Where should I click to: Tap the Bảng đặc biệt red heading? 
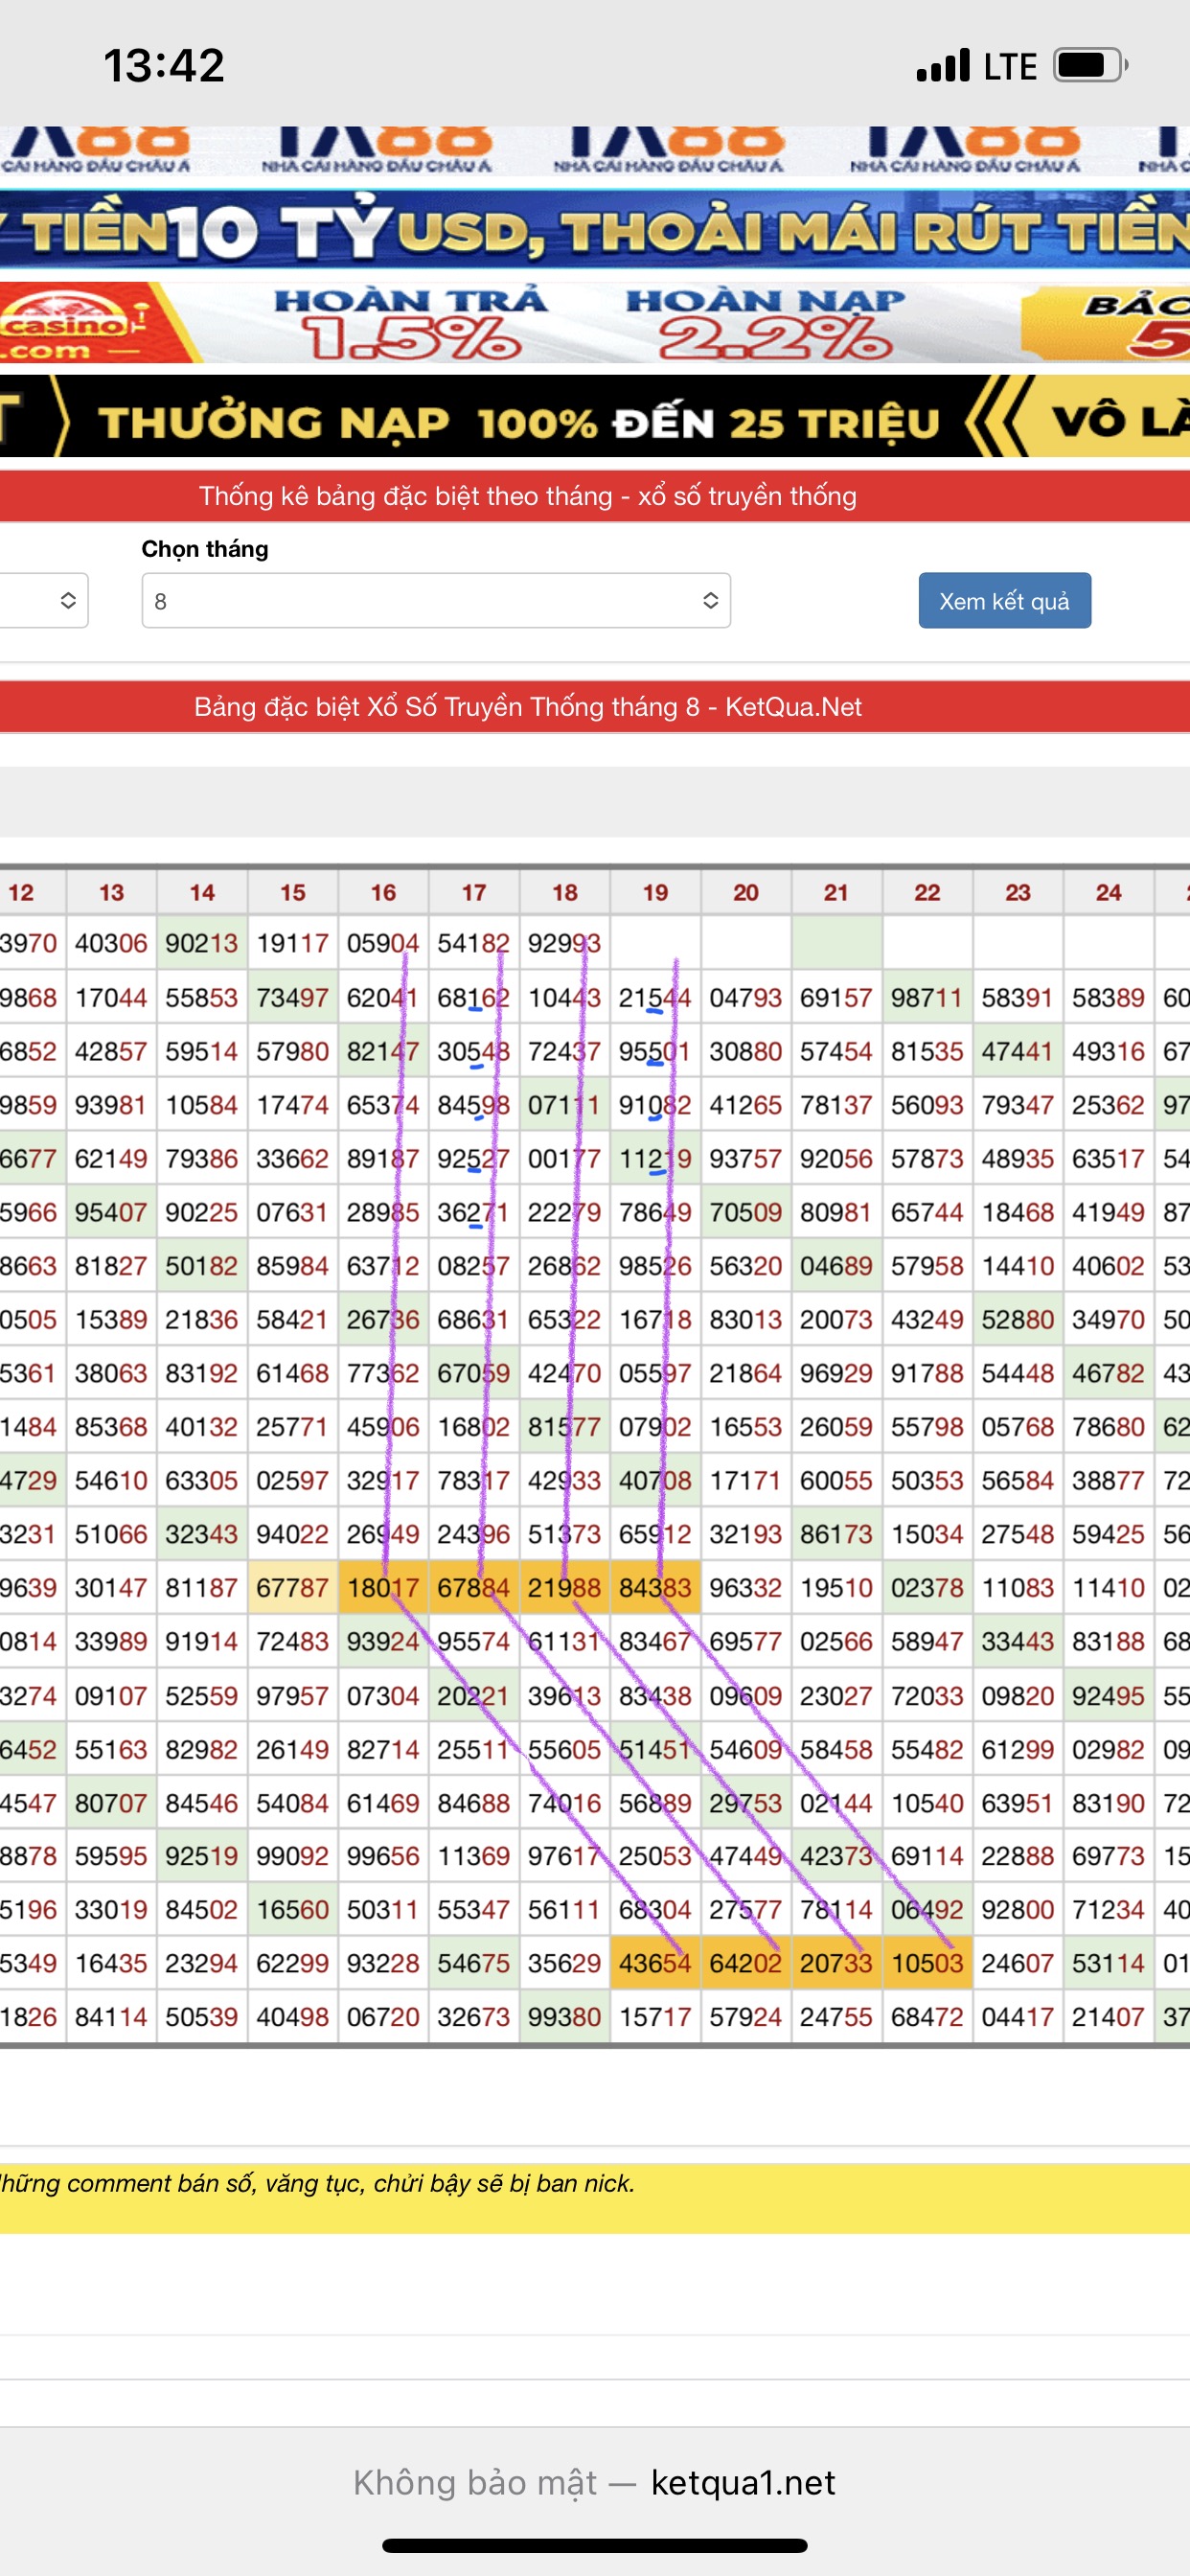point(528,707)
